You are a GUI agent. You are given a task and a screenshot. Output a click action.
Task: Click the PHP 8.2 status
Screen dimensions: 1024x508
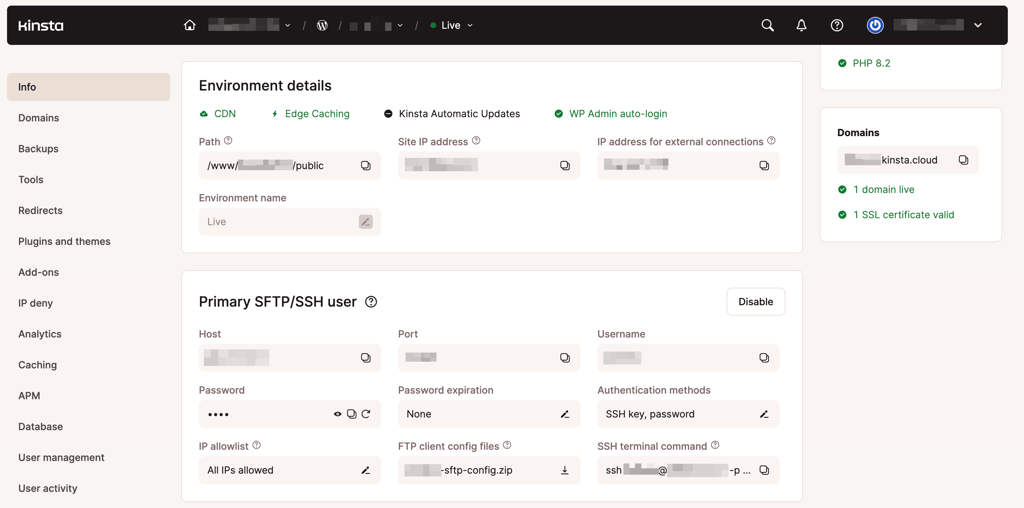click(864, 63)
